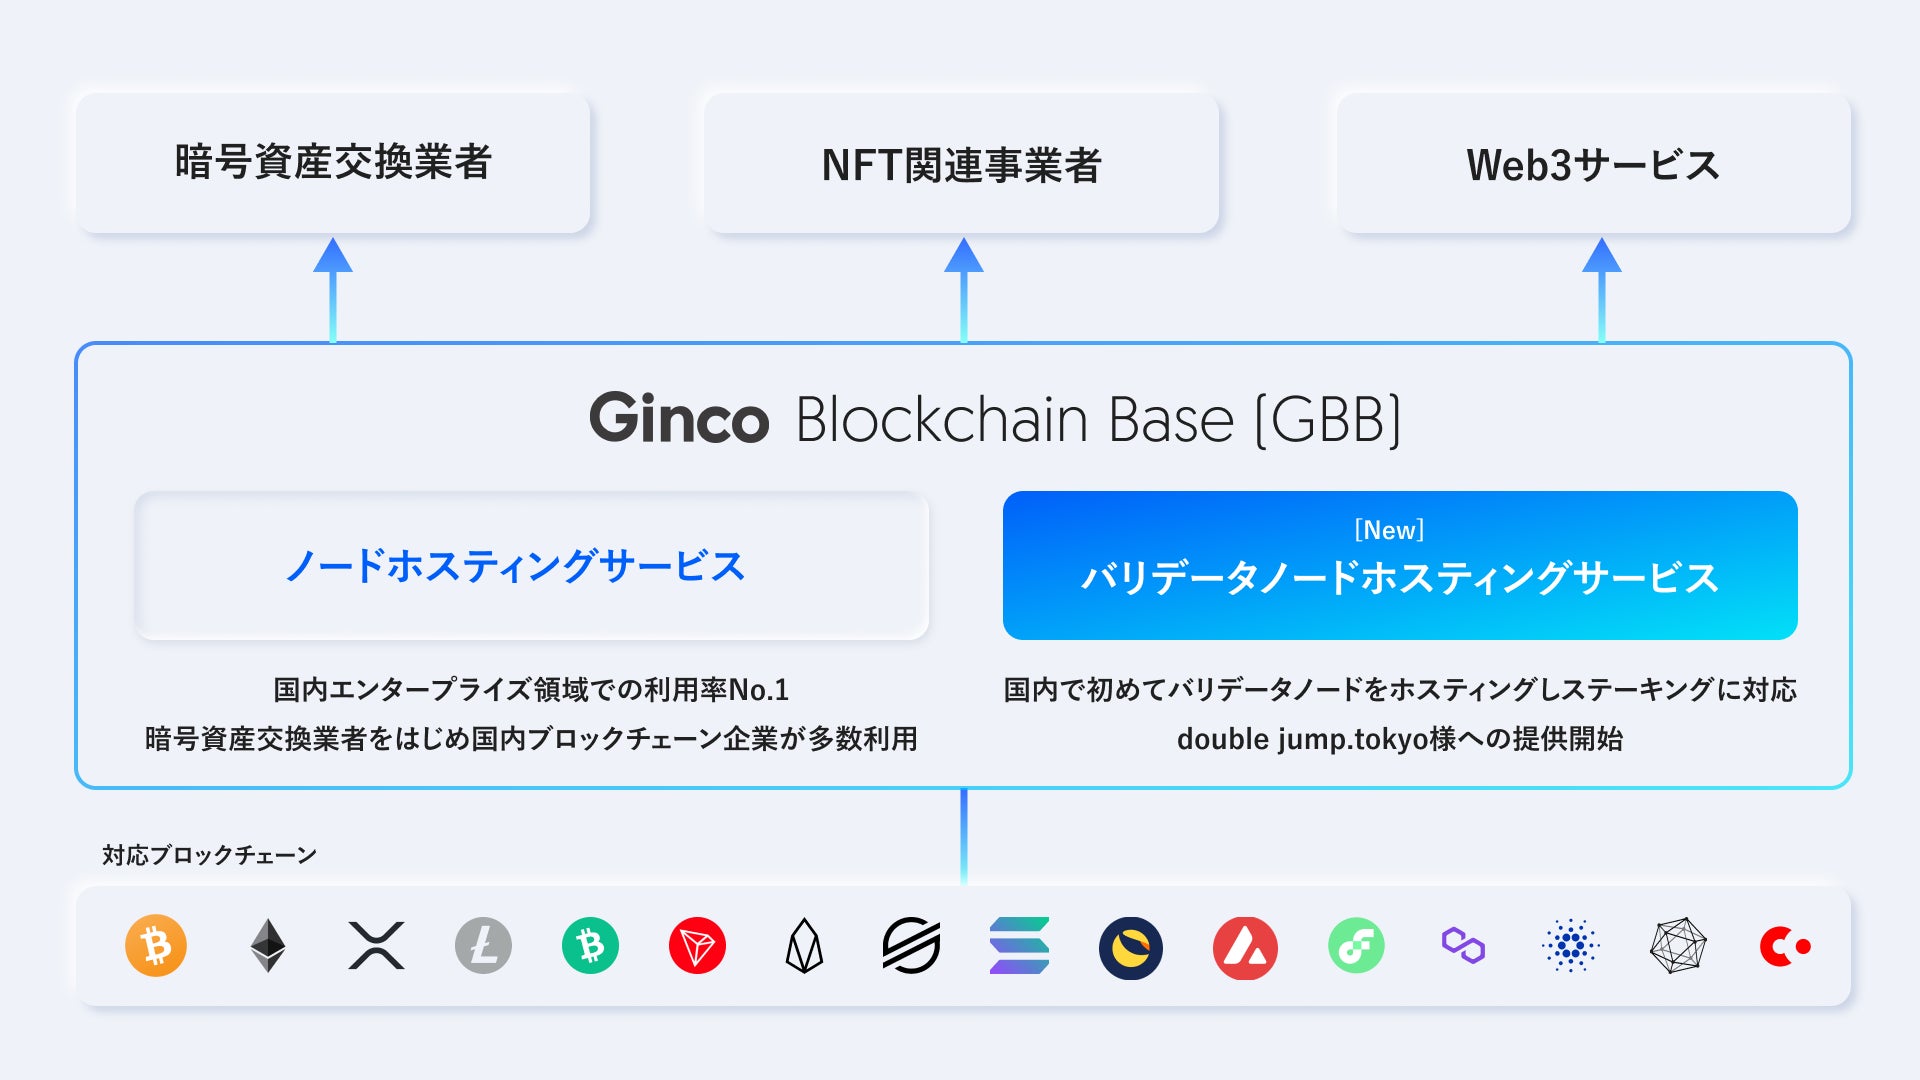Click the orange Bitcoin logo
This screenshot has width=1920, height=1080.
pyautogui.click(x=156, y=946)
